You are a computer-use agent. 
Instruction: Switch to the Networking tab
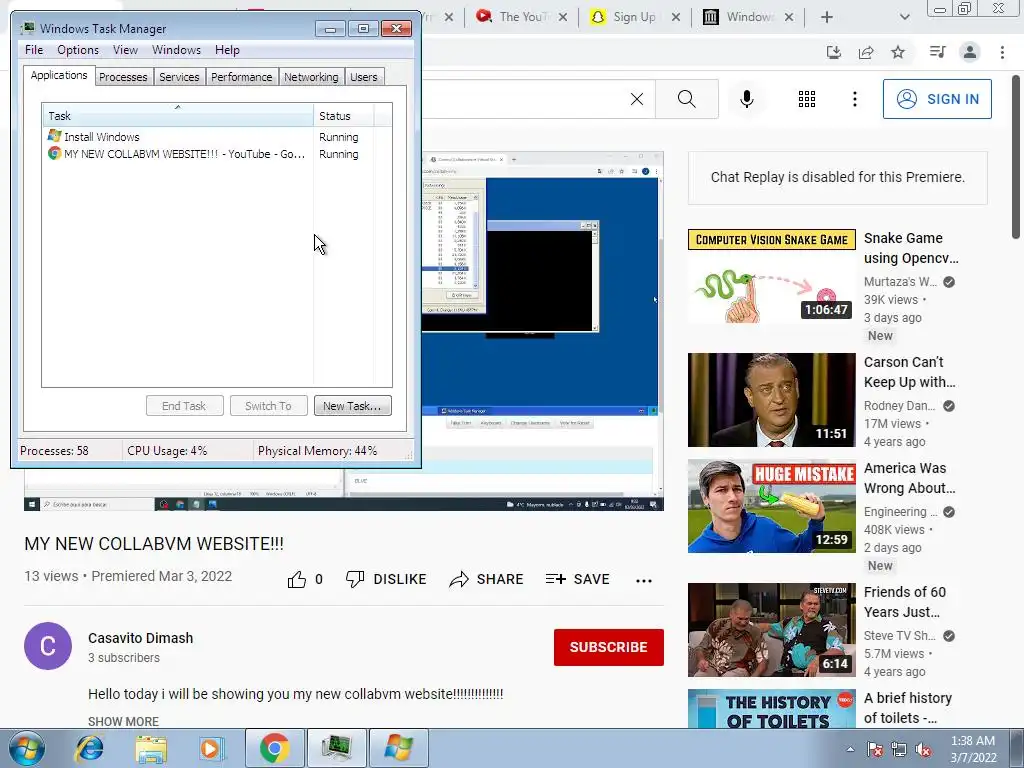pyautogui.click(x=312, y=77)
